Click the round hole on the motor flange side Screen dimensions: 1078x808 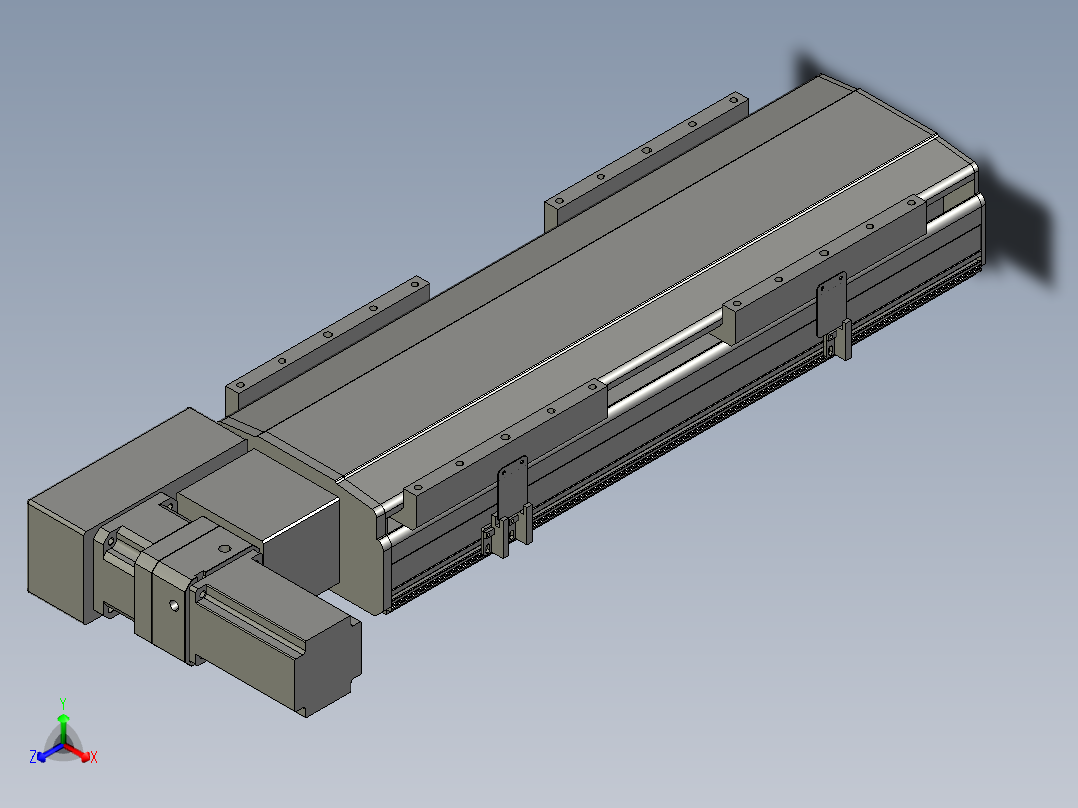pos(174,606)
